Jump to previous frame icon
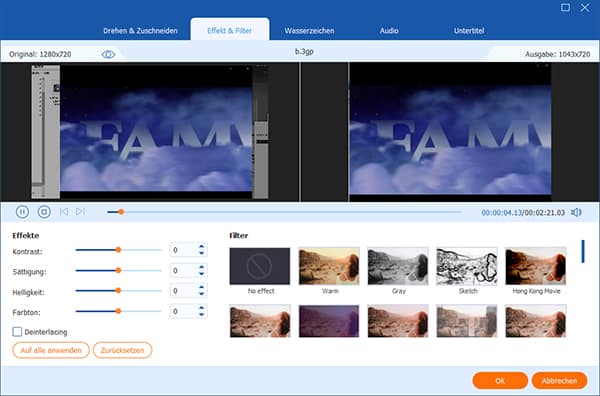Image resolution: width=600 pixels, height=396 pixels. tap(64, 212)
